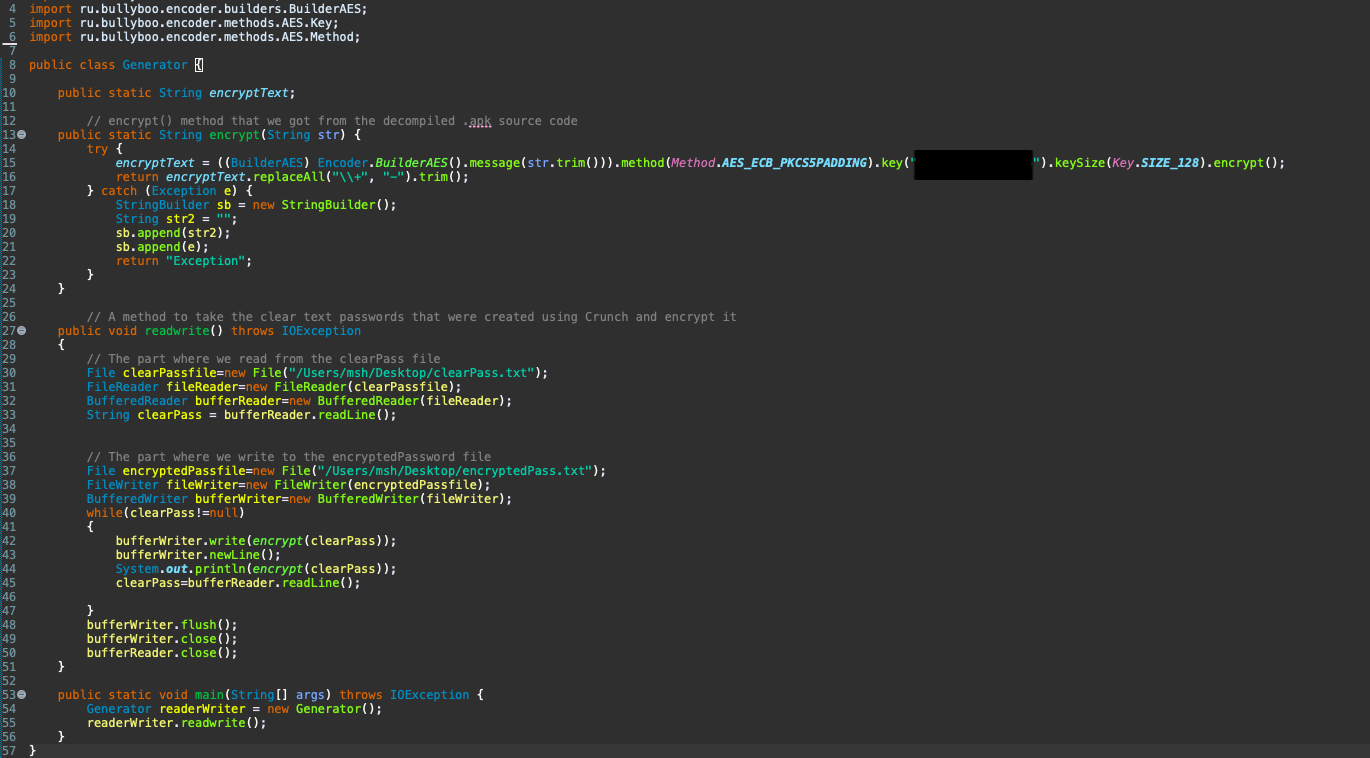
Task: Click the highlighted brace after Generator
Action: tap(198, 65)
